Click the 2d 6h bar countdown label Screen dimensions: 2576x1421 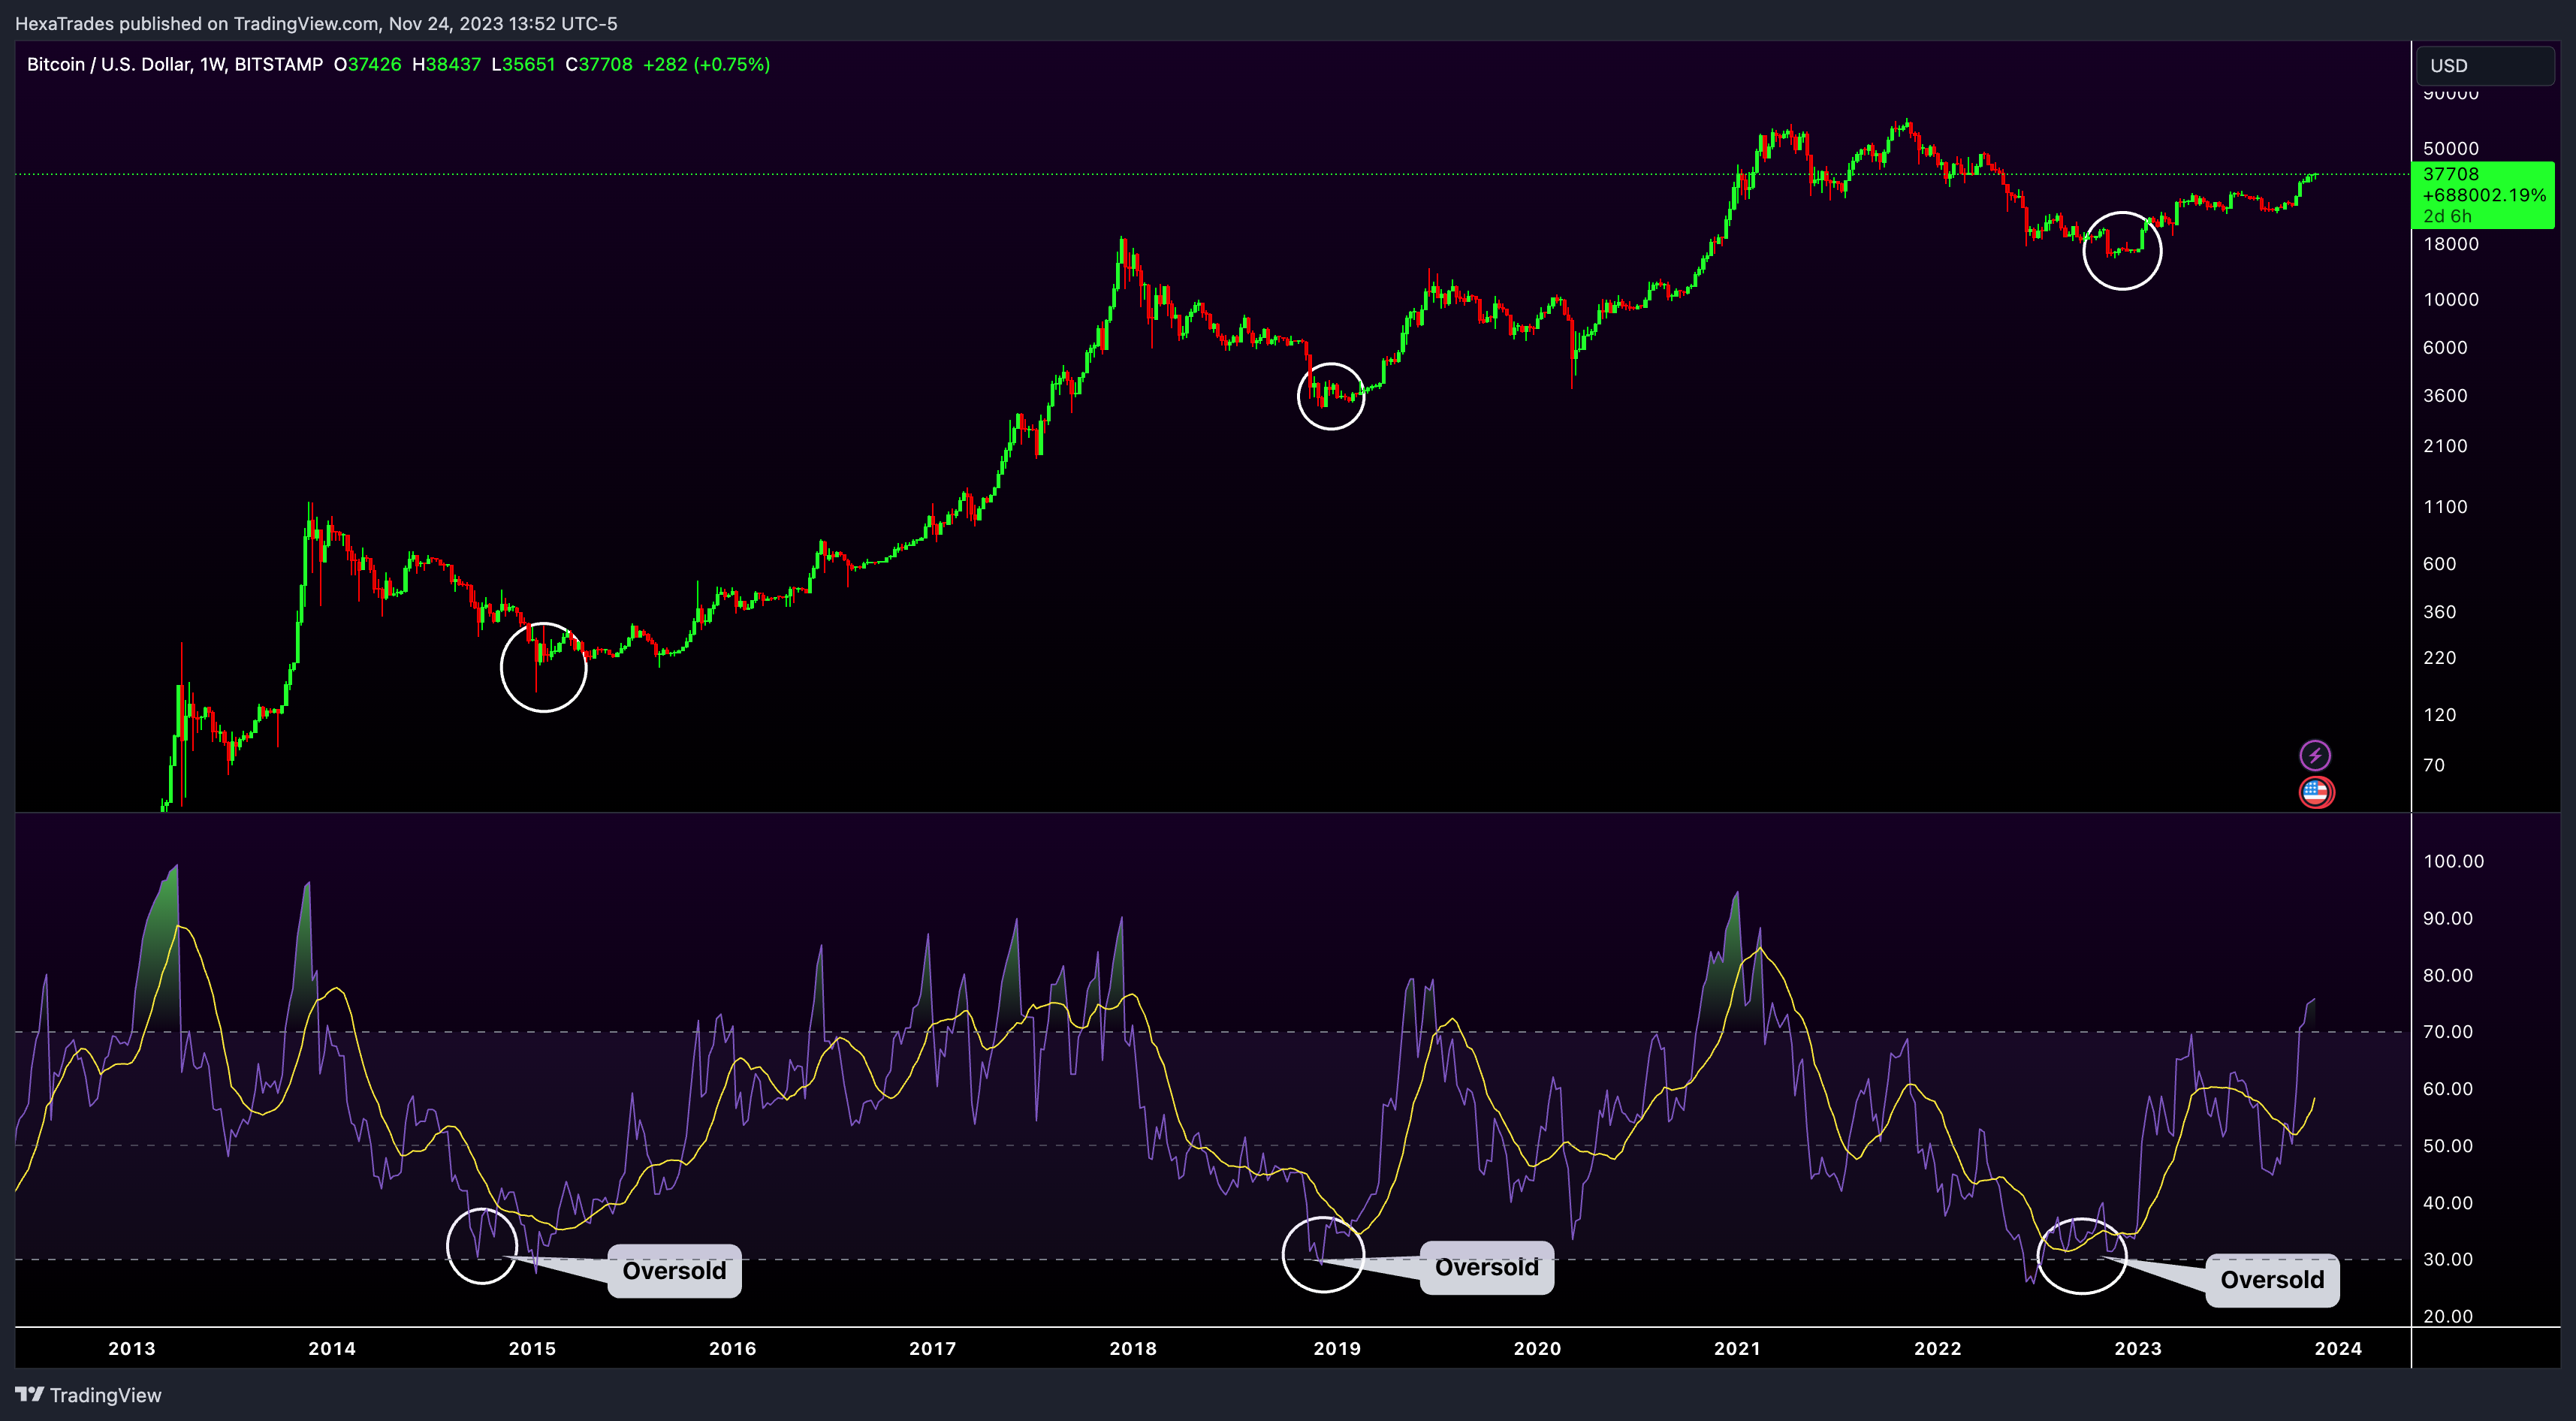pyautogui.click(x=2447, y=216)
